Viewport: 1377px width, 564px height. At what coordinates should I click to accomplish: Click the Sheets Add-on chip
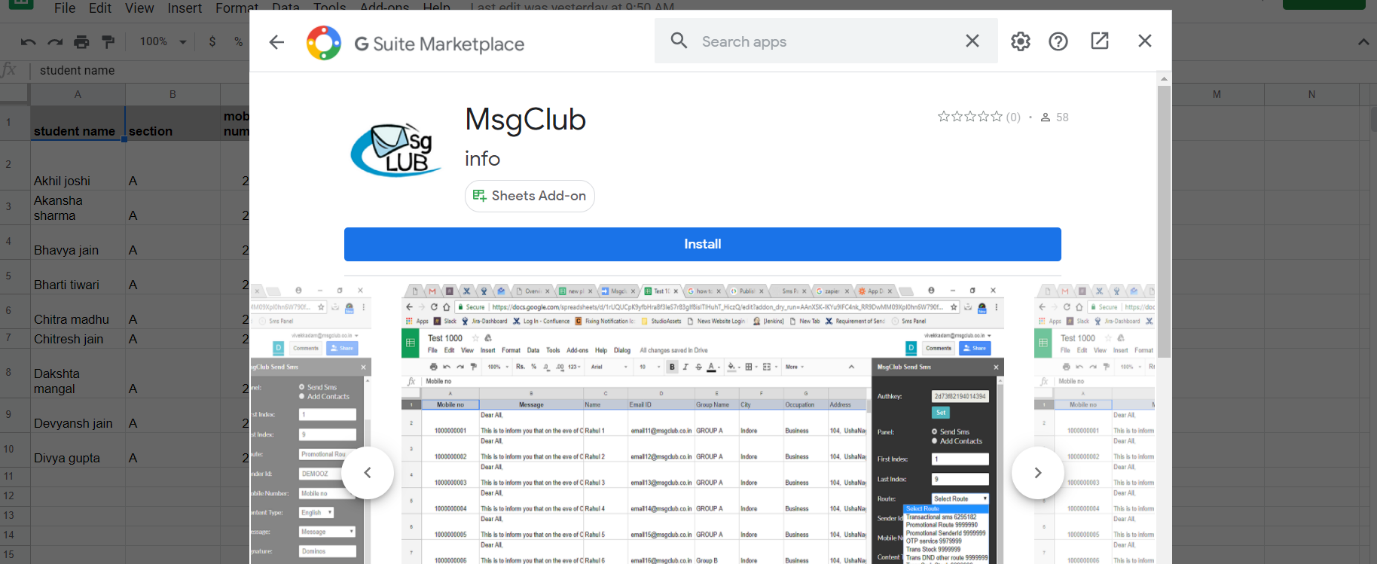[x=530, y=196]
